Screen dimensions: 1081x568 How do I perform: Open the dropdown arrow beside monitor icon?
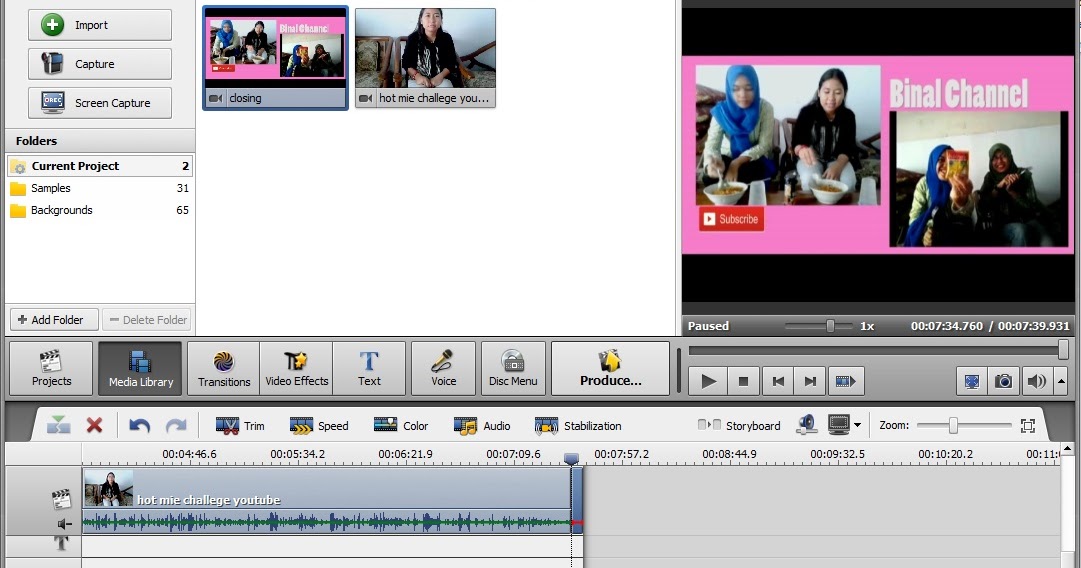pyautogui.click(x=858, y=425)
